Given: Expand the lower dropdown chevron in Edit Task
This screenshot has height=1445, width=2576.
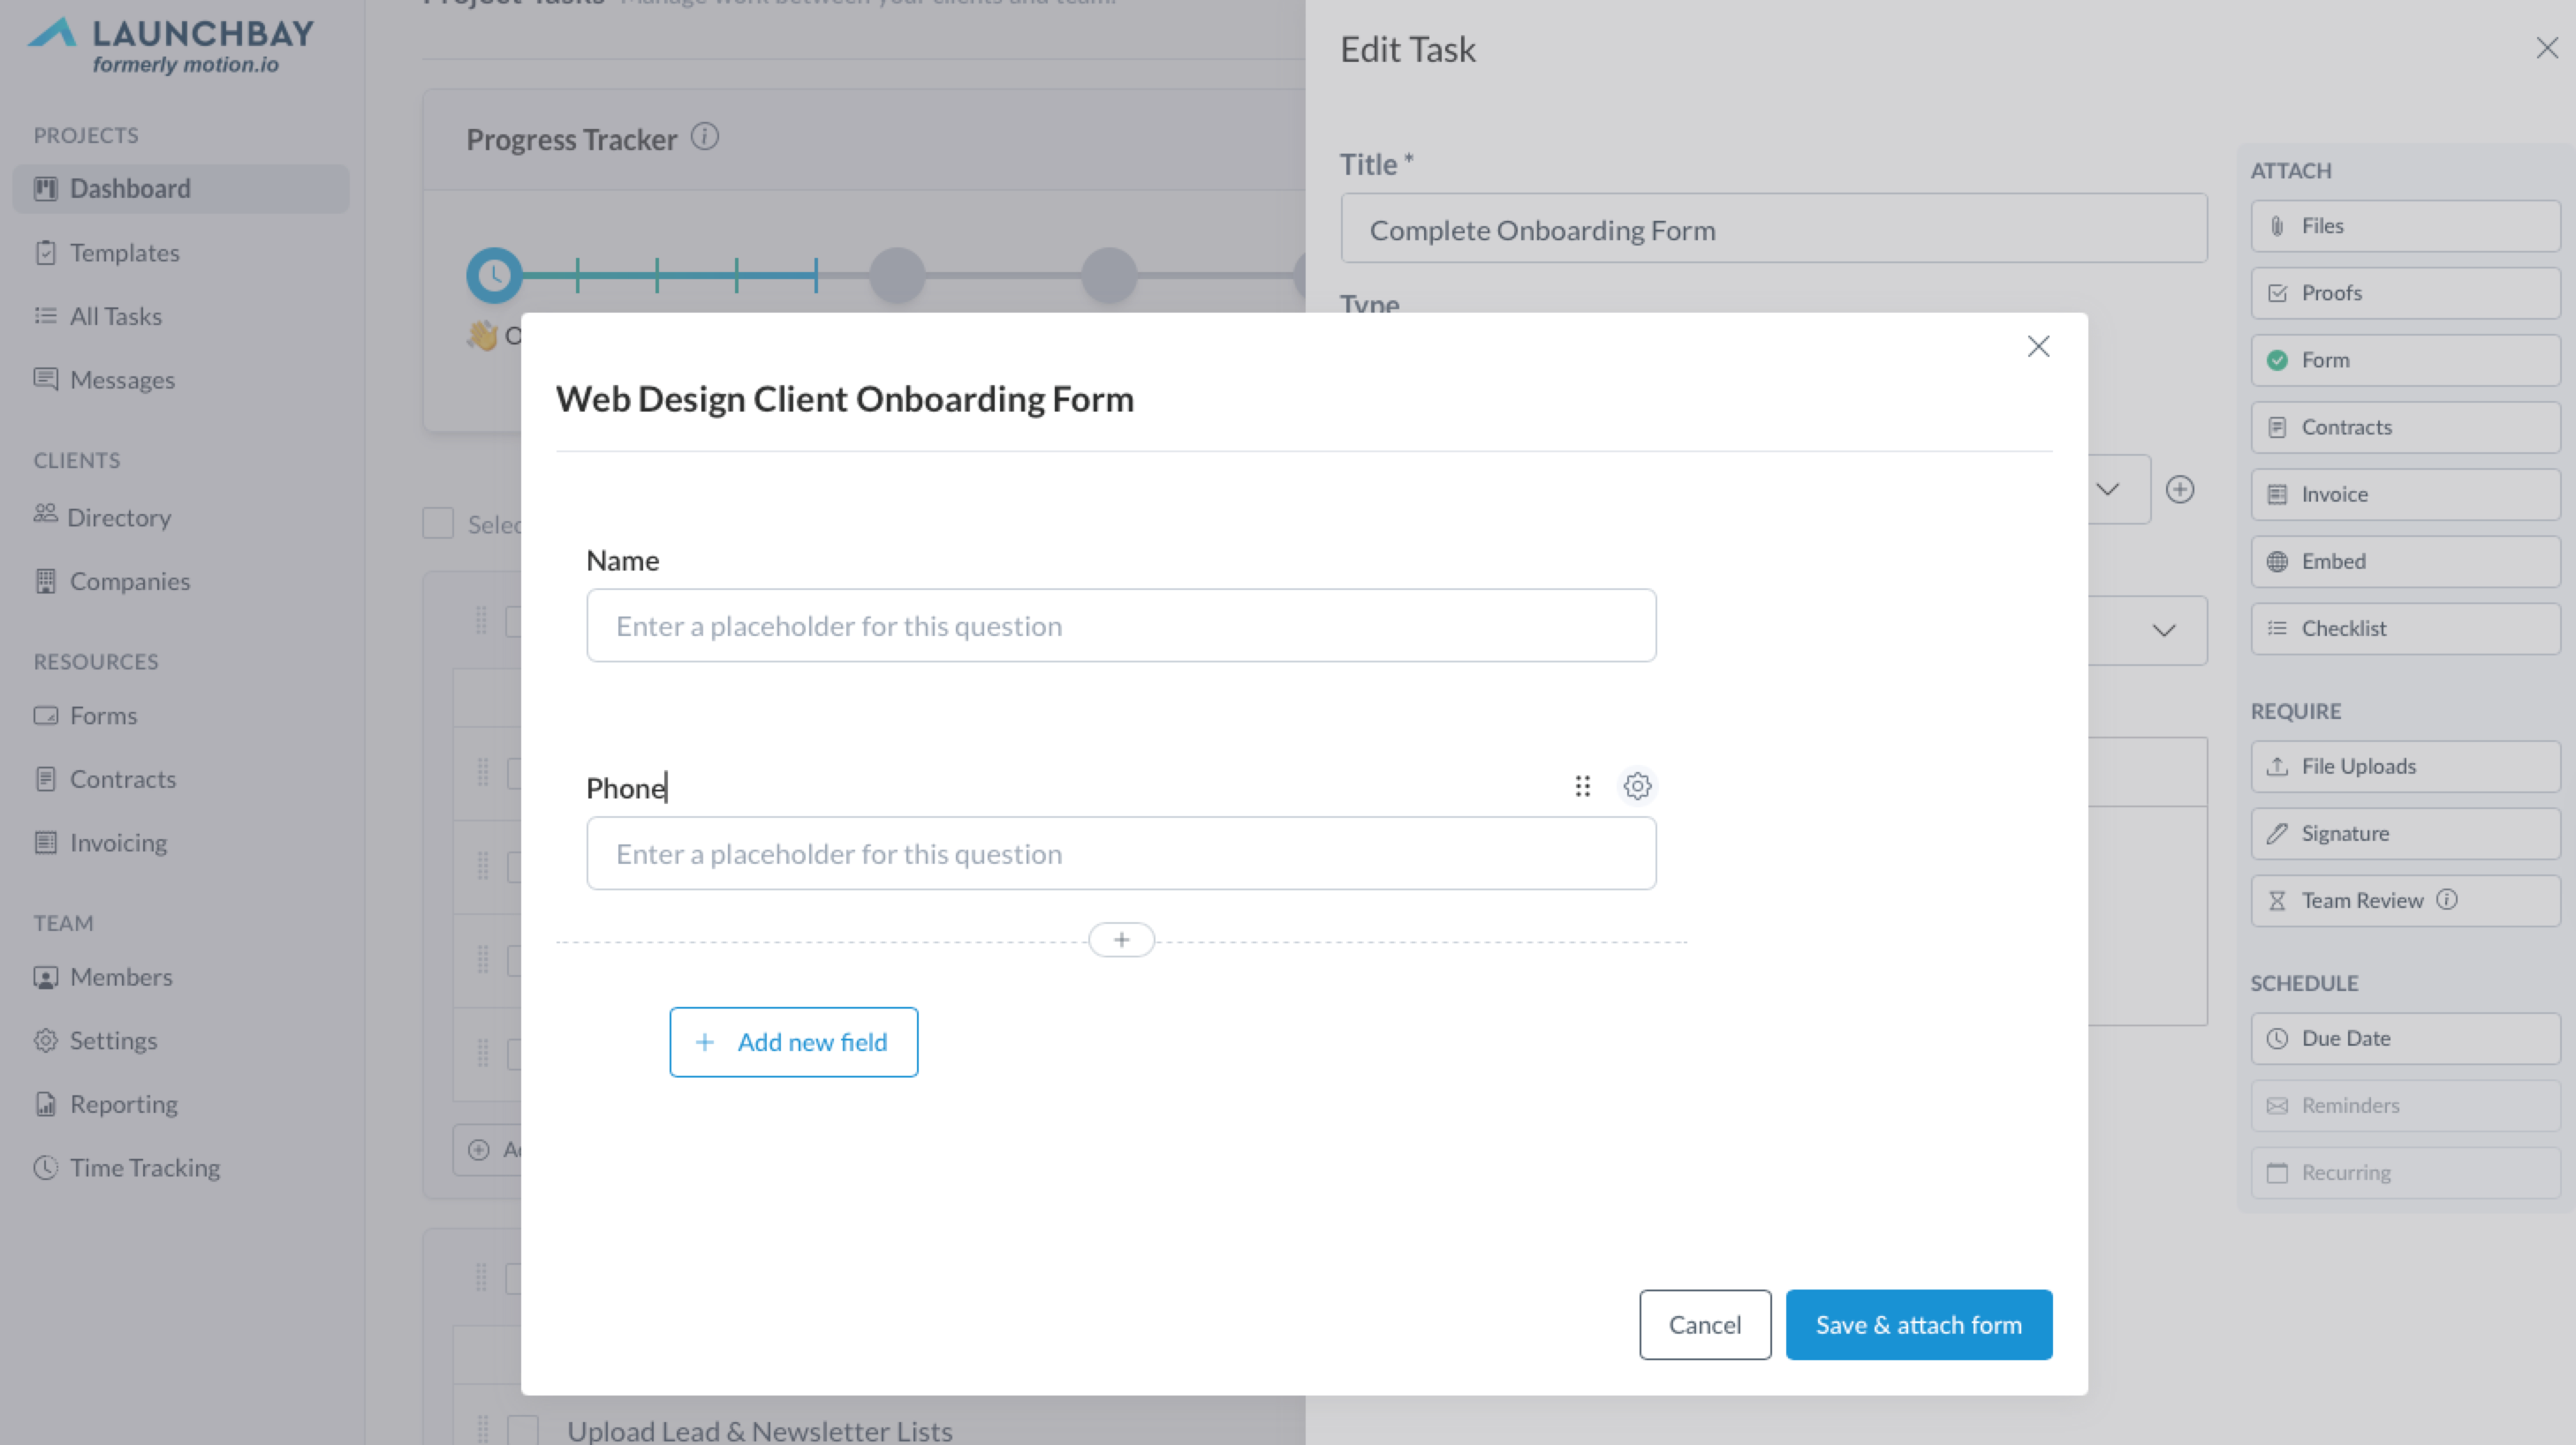Looking at the screenshot, I should [x=2164, y=630].
